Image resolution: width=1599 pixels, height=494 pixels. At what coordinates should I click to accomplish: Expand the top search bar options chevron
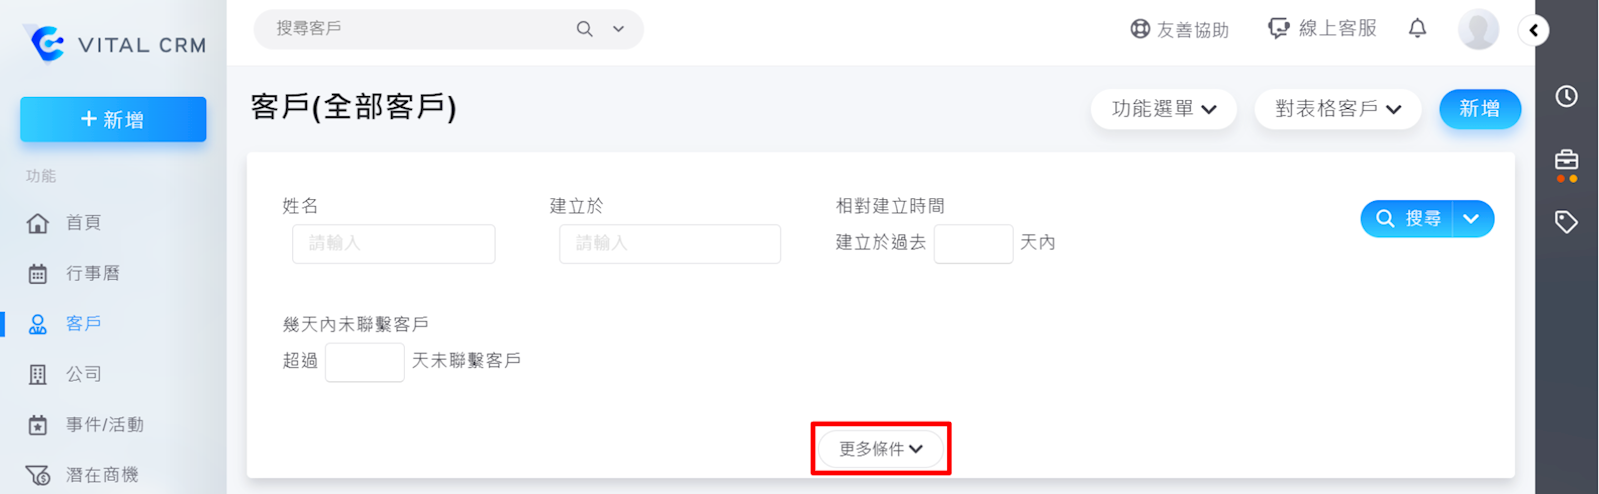[619, 29]
